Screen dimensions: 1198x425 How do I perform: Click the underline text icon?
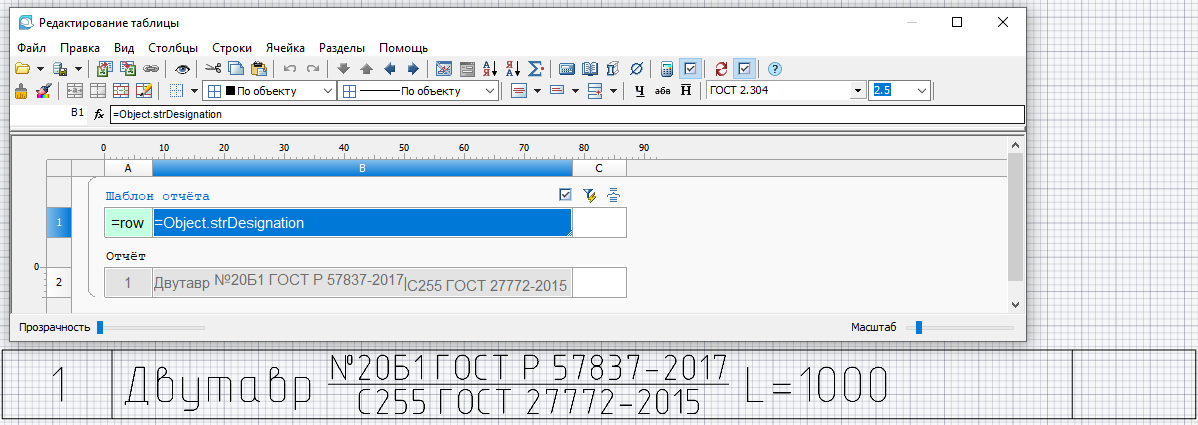(639, 91)
